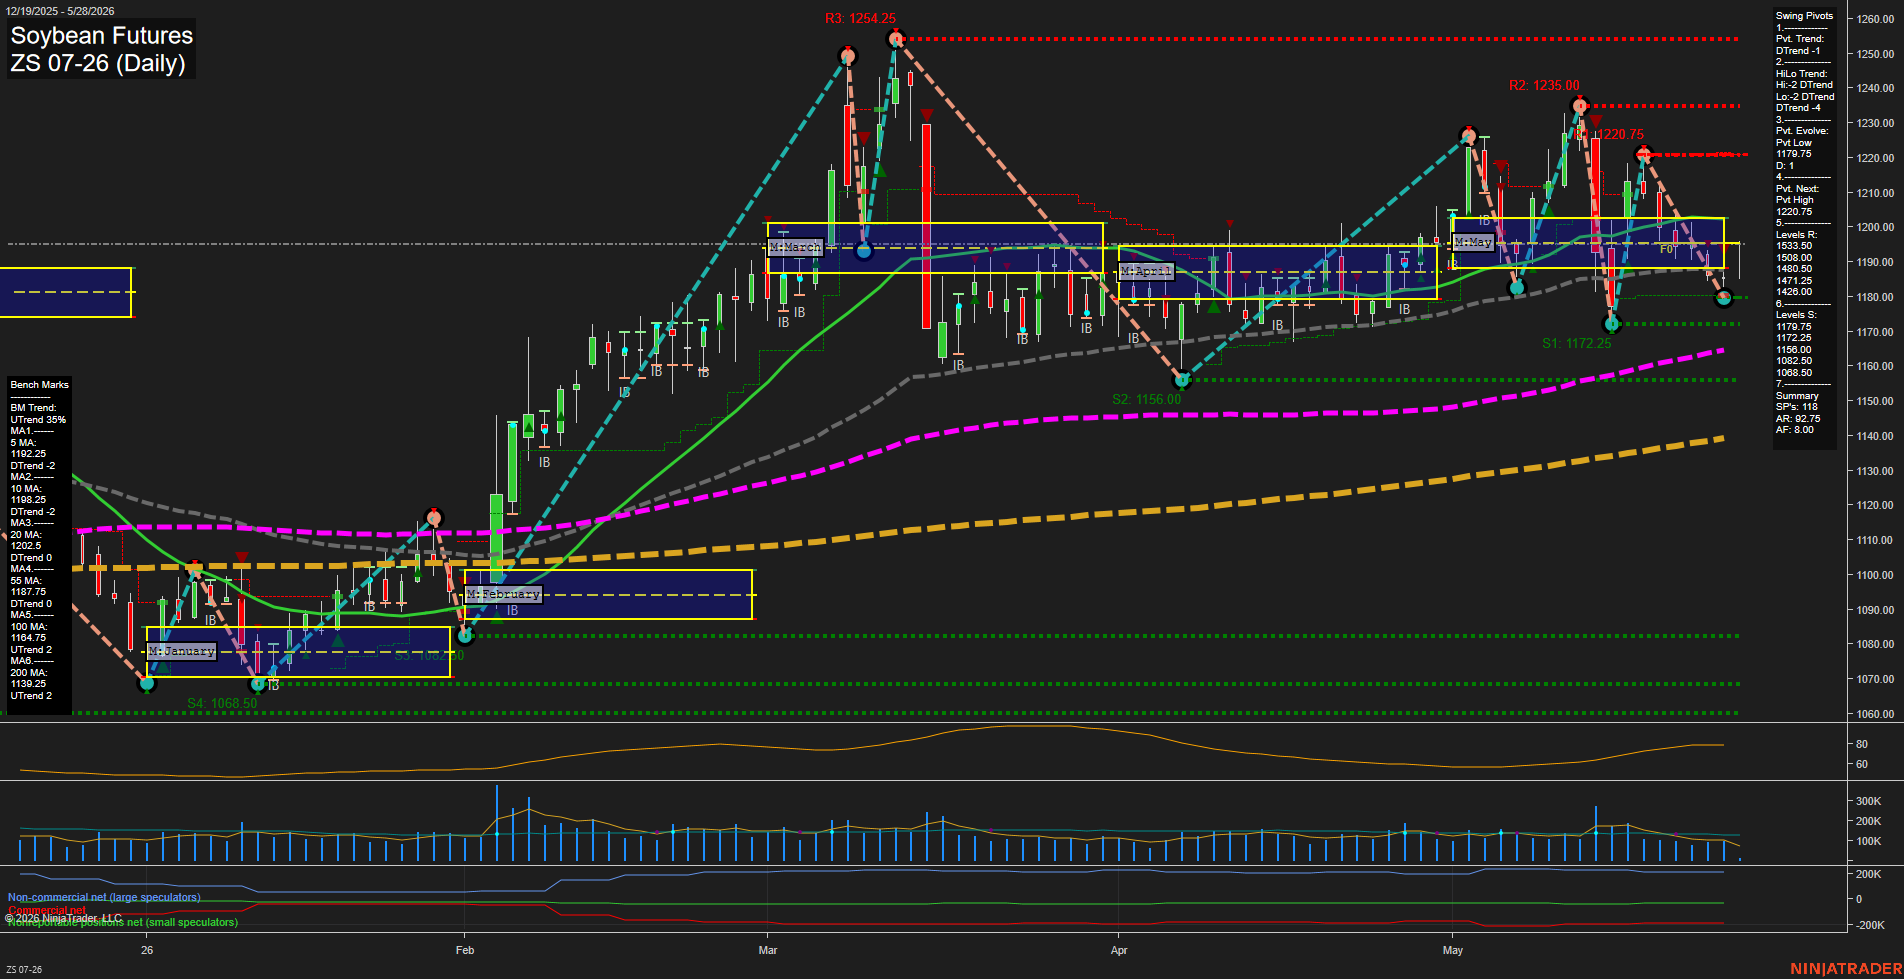
Task: Click the -200K COT axis label
Action: (1871, 925)
